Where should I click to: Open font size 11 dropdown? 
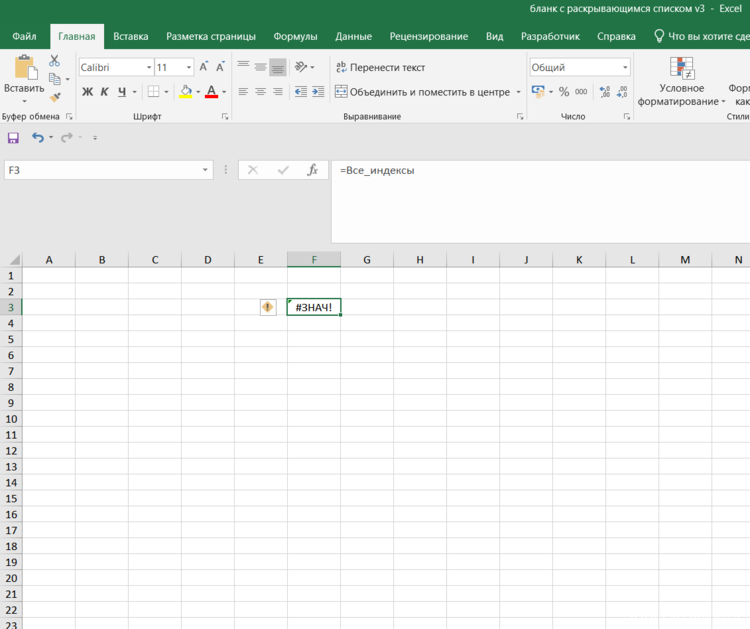(189, 67)
